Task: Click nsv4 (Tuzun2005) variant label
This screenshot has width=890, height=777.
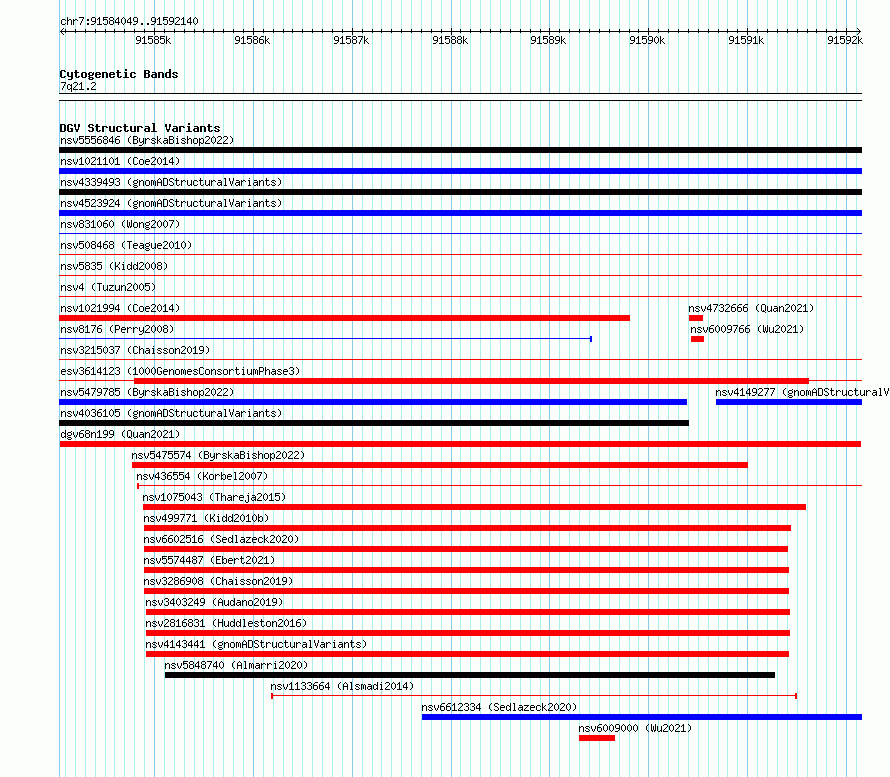Action: click(x=108, y=287)
